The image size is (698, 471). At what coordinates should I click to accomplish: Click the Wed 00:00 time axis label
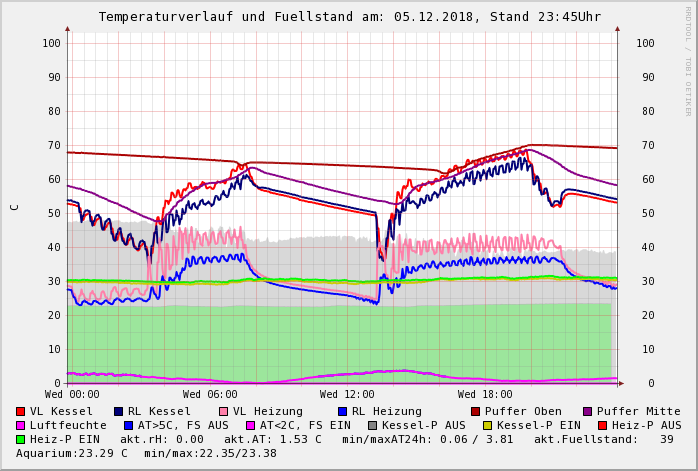tap(72, 394)
